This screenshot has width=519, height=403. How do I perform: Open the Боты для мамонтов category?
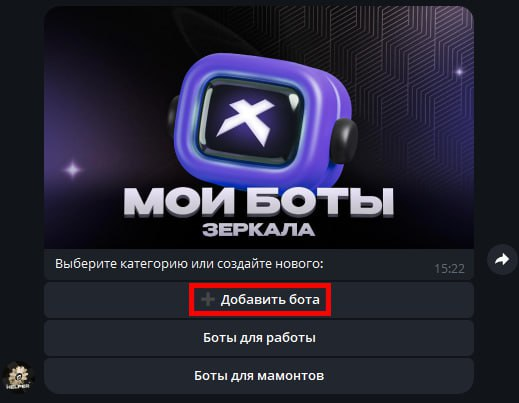tap(259, 376)
